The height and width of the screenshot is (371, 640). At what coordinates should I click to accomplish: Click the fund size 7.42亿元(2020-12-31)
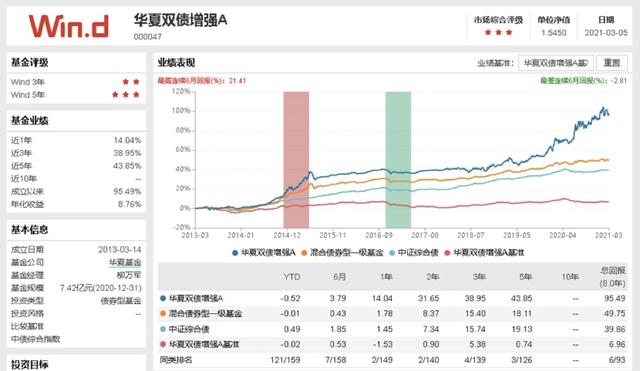point(101,288)
